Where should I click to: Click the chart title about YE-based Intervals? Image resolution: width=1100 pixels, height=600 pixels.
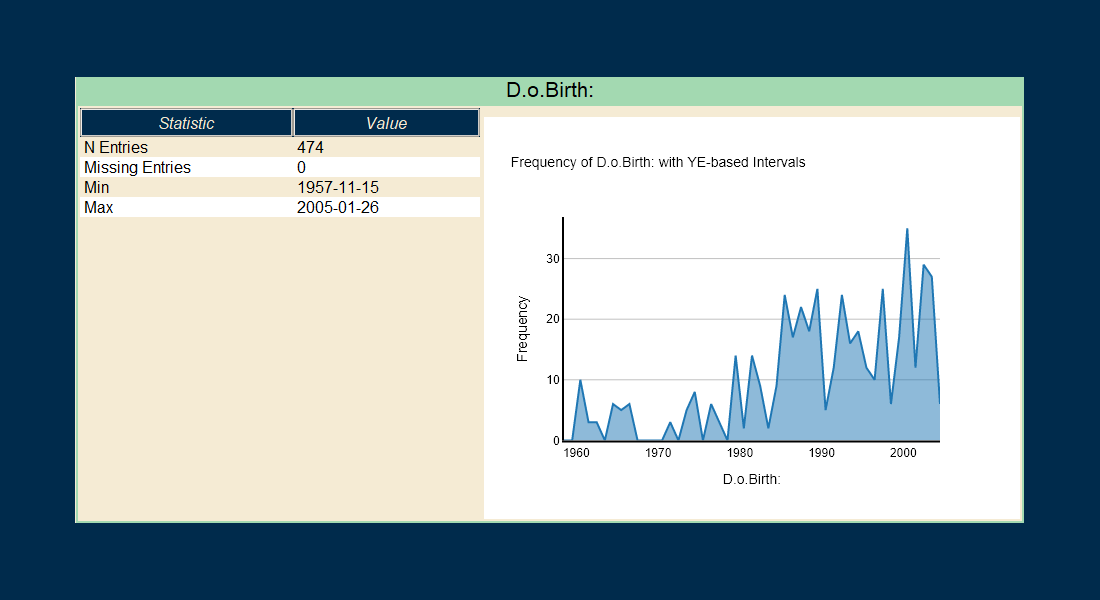pos(657,162)
